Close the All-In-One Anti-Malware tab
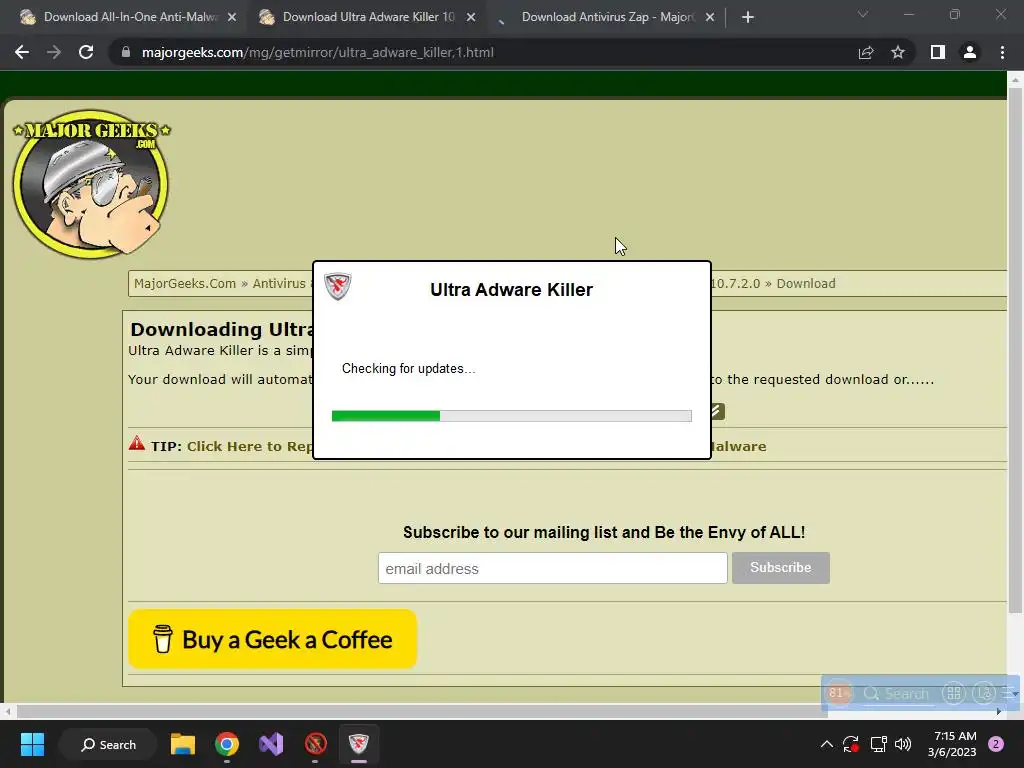 (x=232, y=17)
